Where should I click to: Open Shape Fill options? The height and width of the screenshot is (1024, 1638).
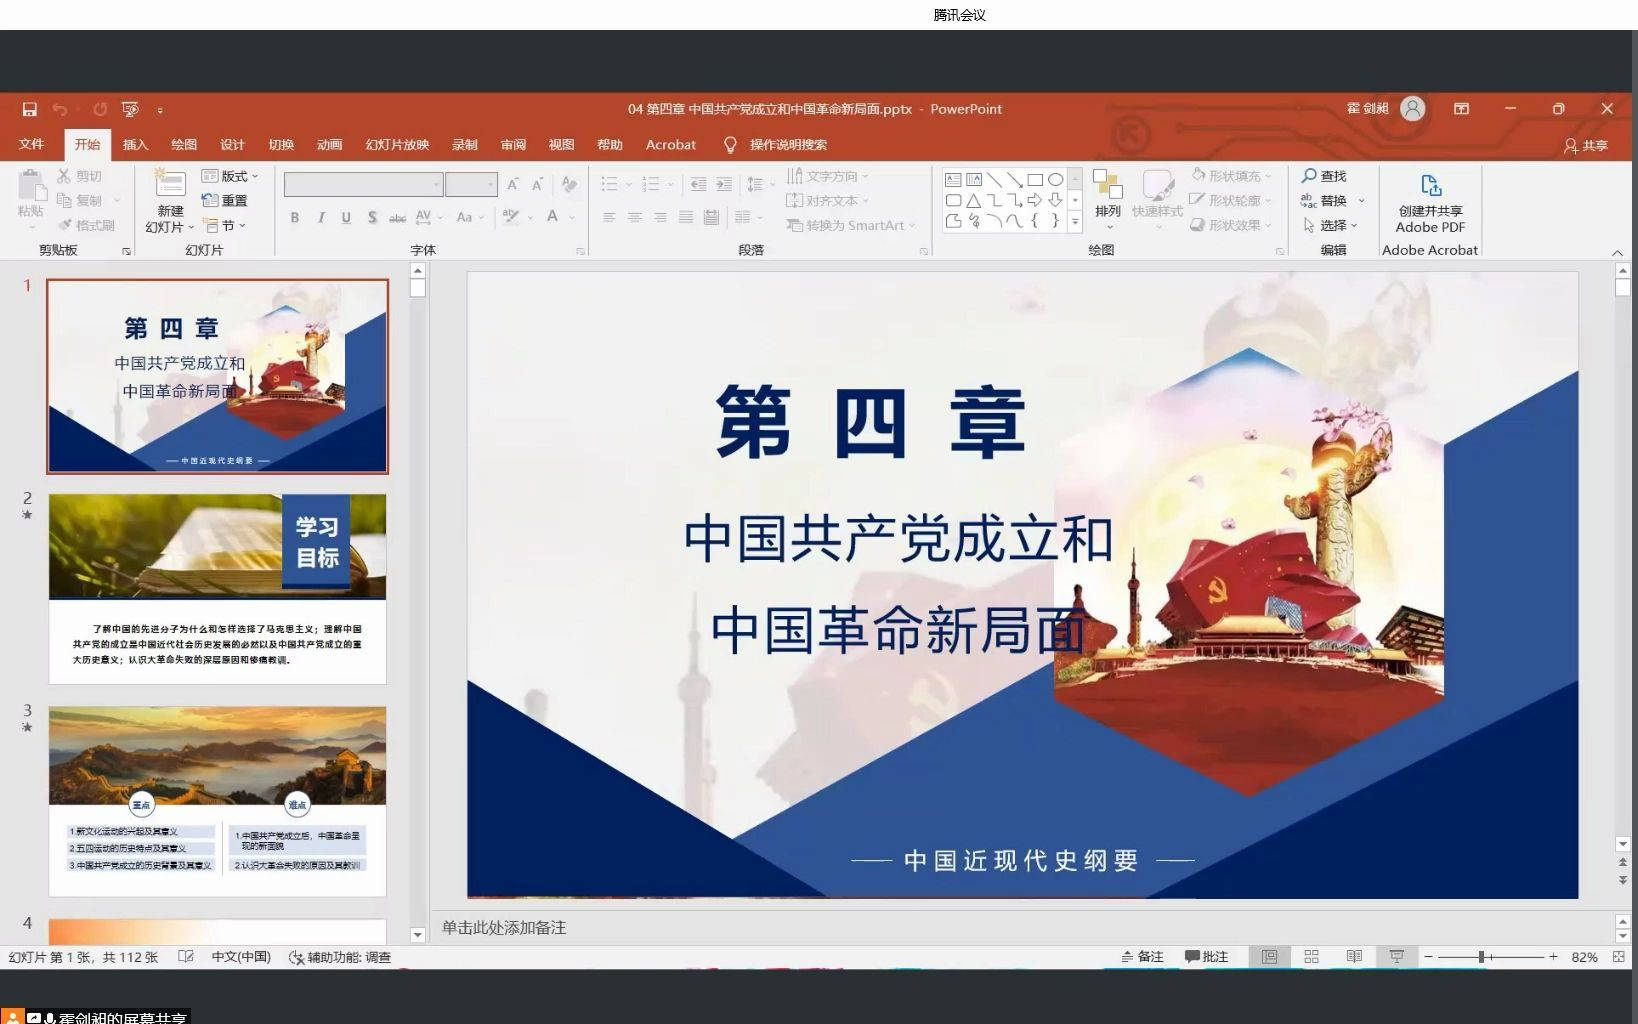(1232, 176)
